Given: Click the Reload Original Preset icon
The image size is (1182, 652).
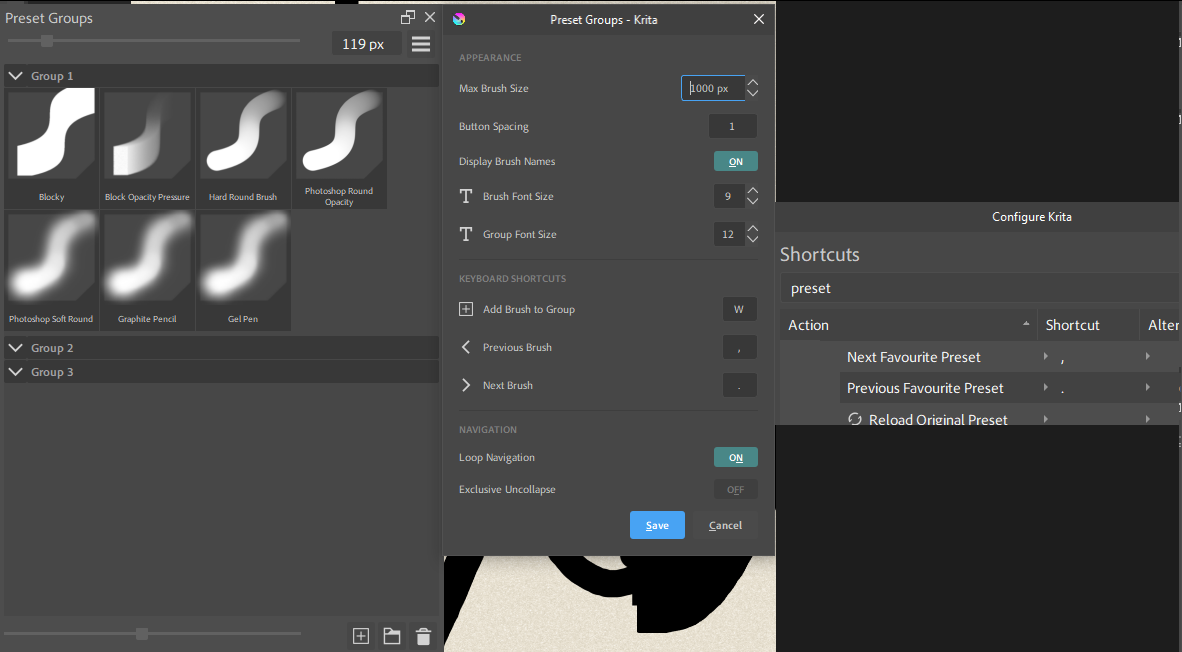Looking at the screenshot, I should click(x=855, y=420).
